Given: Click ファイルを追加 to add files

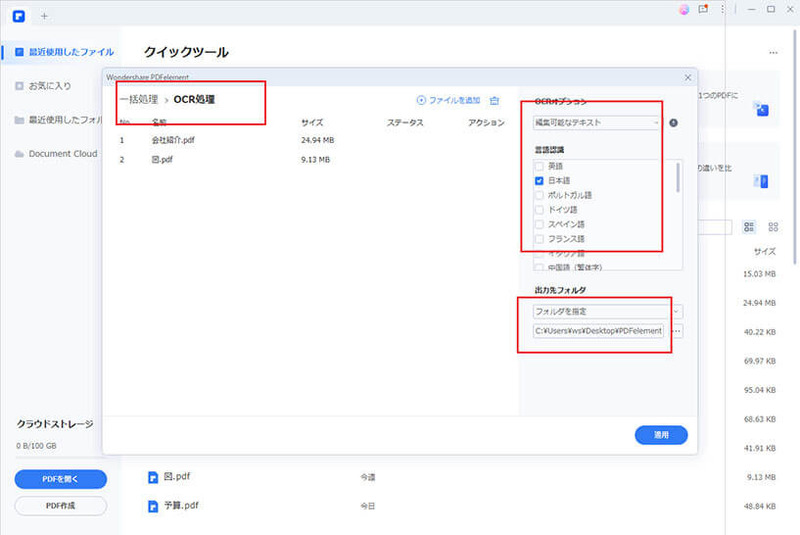Looking at the screenshot, I should pyautogui.click(x=448, y=100).
